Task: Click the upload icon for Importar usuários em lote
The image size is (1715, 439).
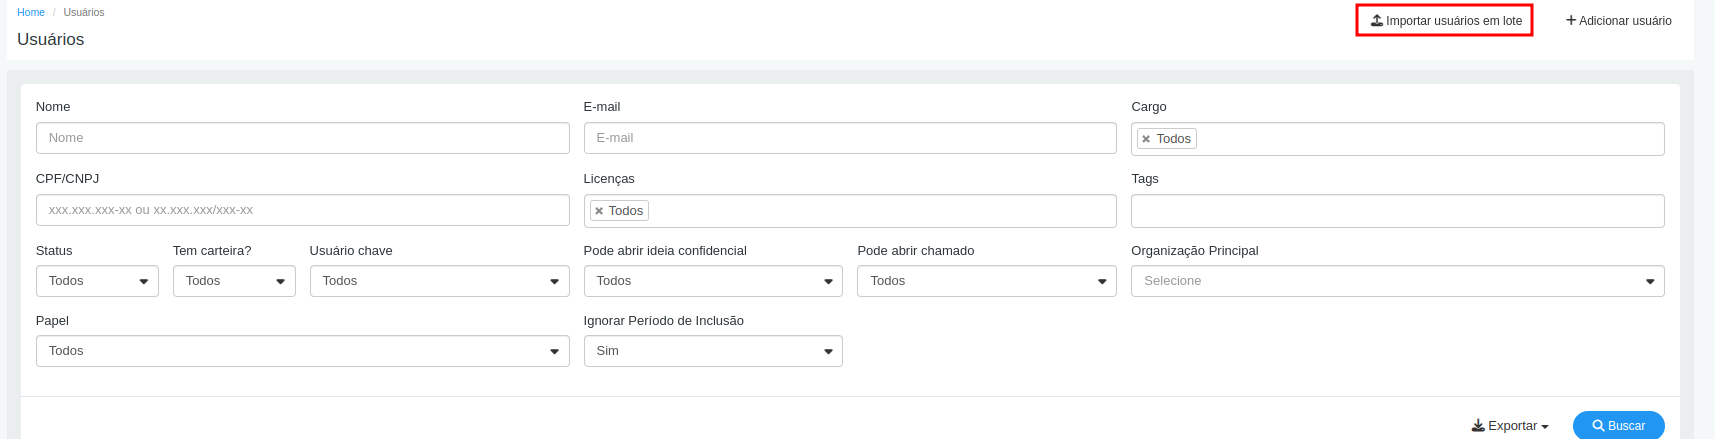Action: (x=1377, y=20)
